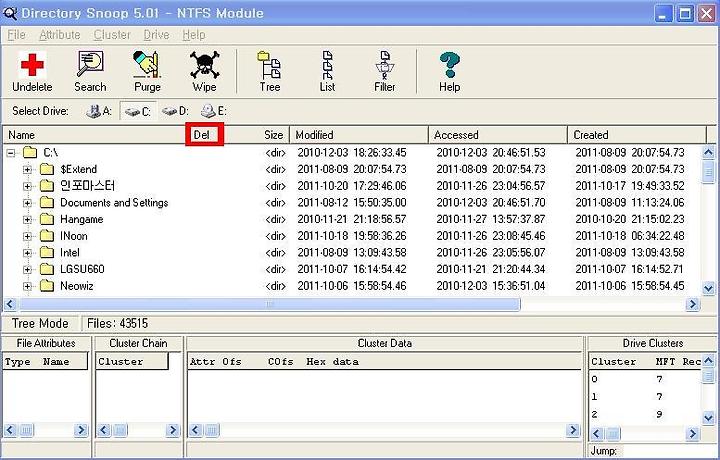Click File Attributes scroll right arrow
Screen dimensions: 720x460
[x=81, y=430]
